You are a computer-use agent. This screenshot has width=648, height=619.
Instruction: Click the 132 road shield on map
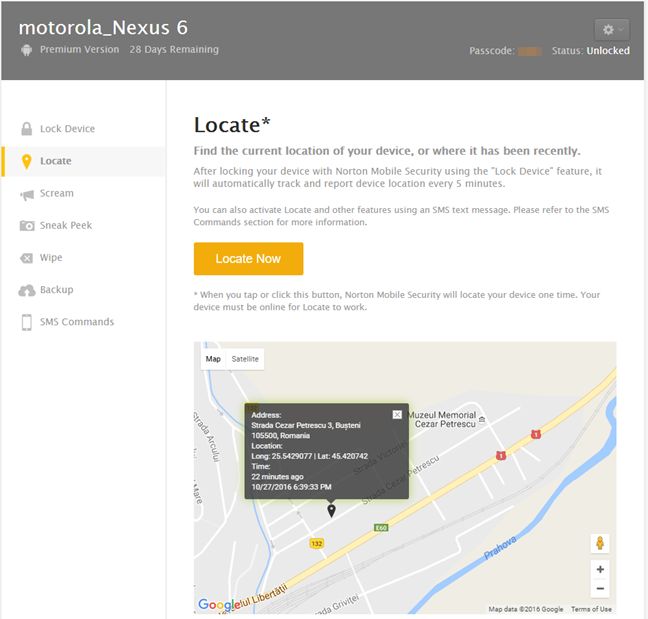317,543
